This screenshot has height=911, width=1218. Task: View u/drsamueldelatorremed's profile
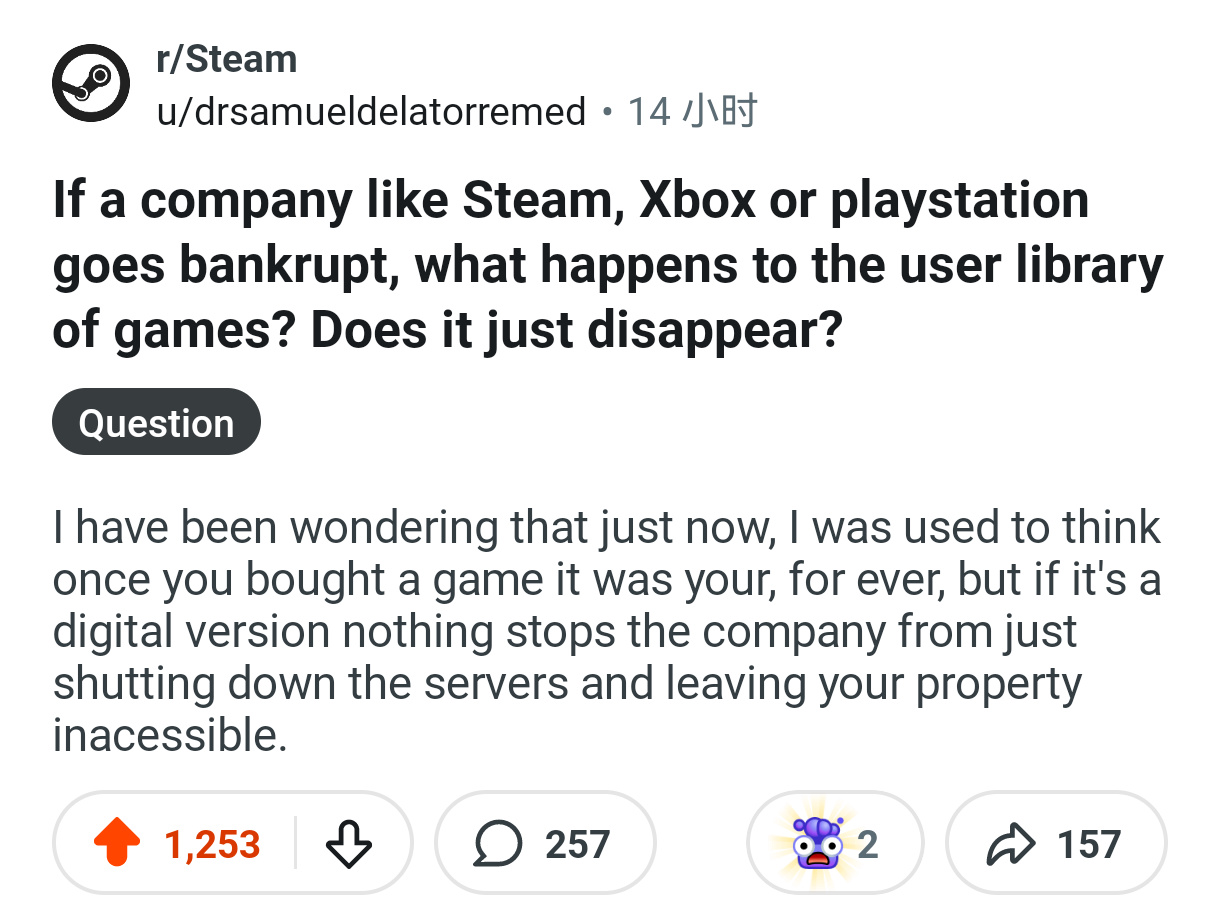(x=370, y=111)
